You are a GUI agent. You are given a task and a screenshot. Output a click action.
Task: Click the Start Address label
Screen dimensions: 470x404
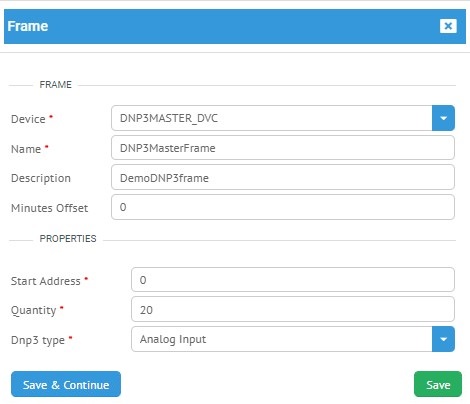[x=46, y=281]
